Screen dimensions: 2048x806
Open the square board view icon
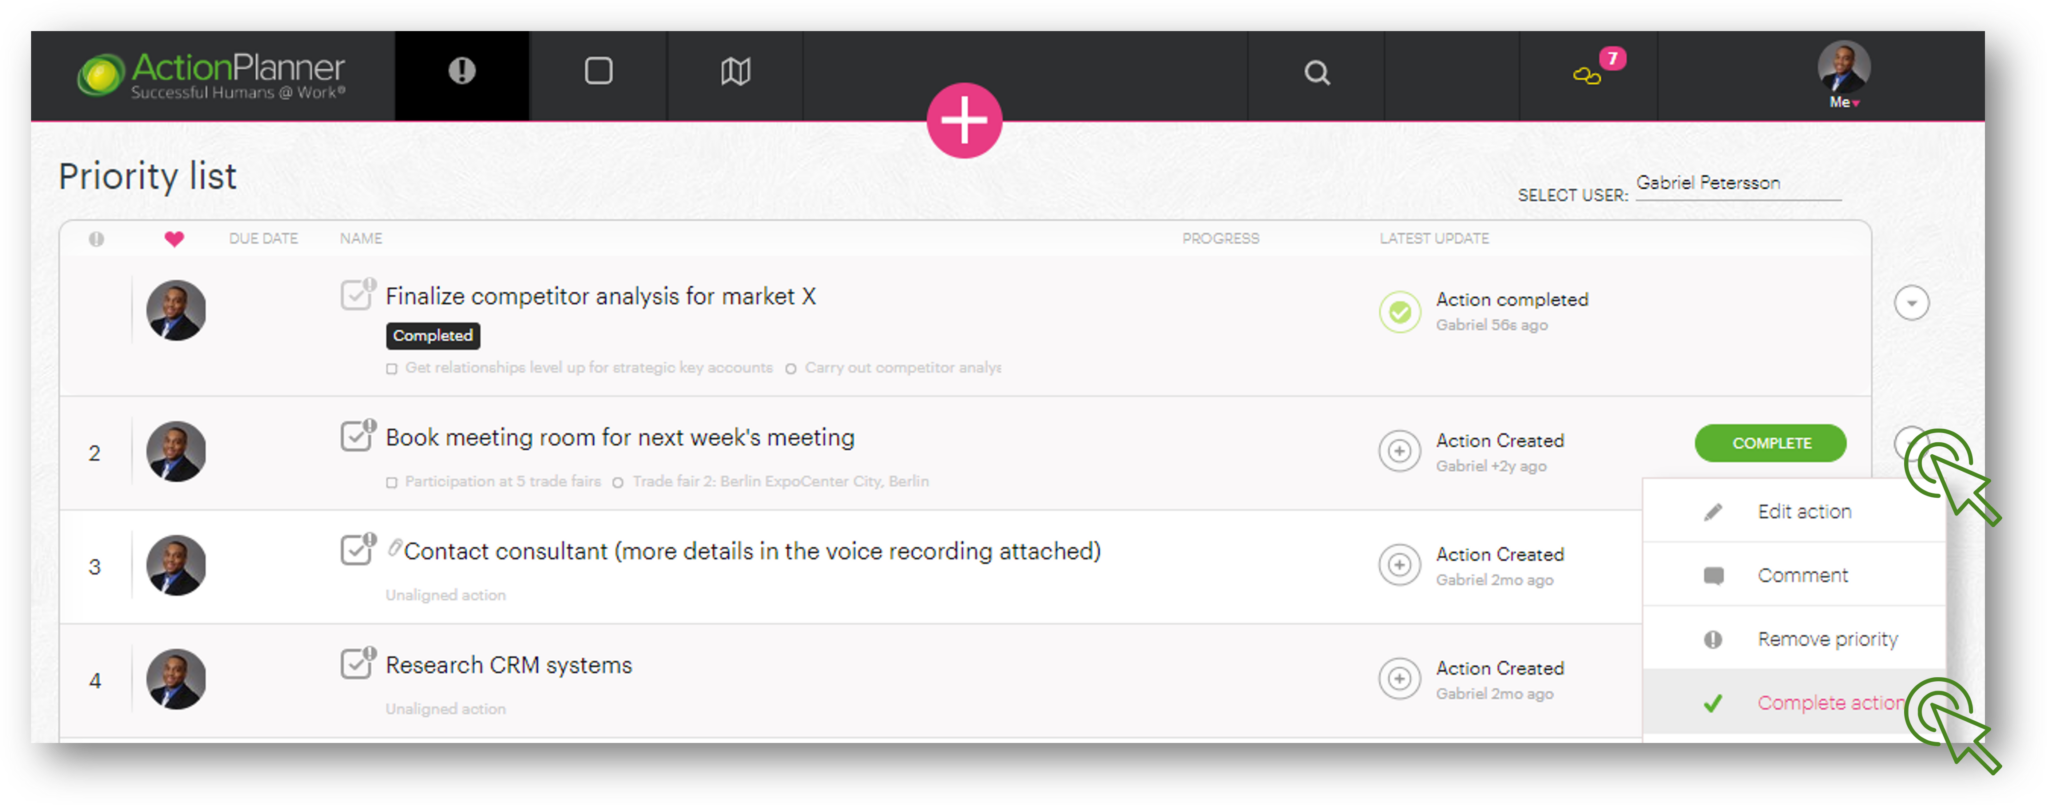click(x=598, y=71)
